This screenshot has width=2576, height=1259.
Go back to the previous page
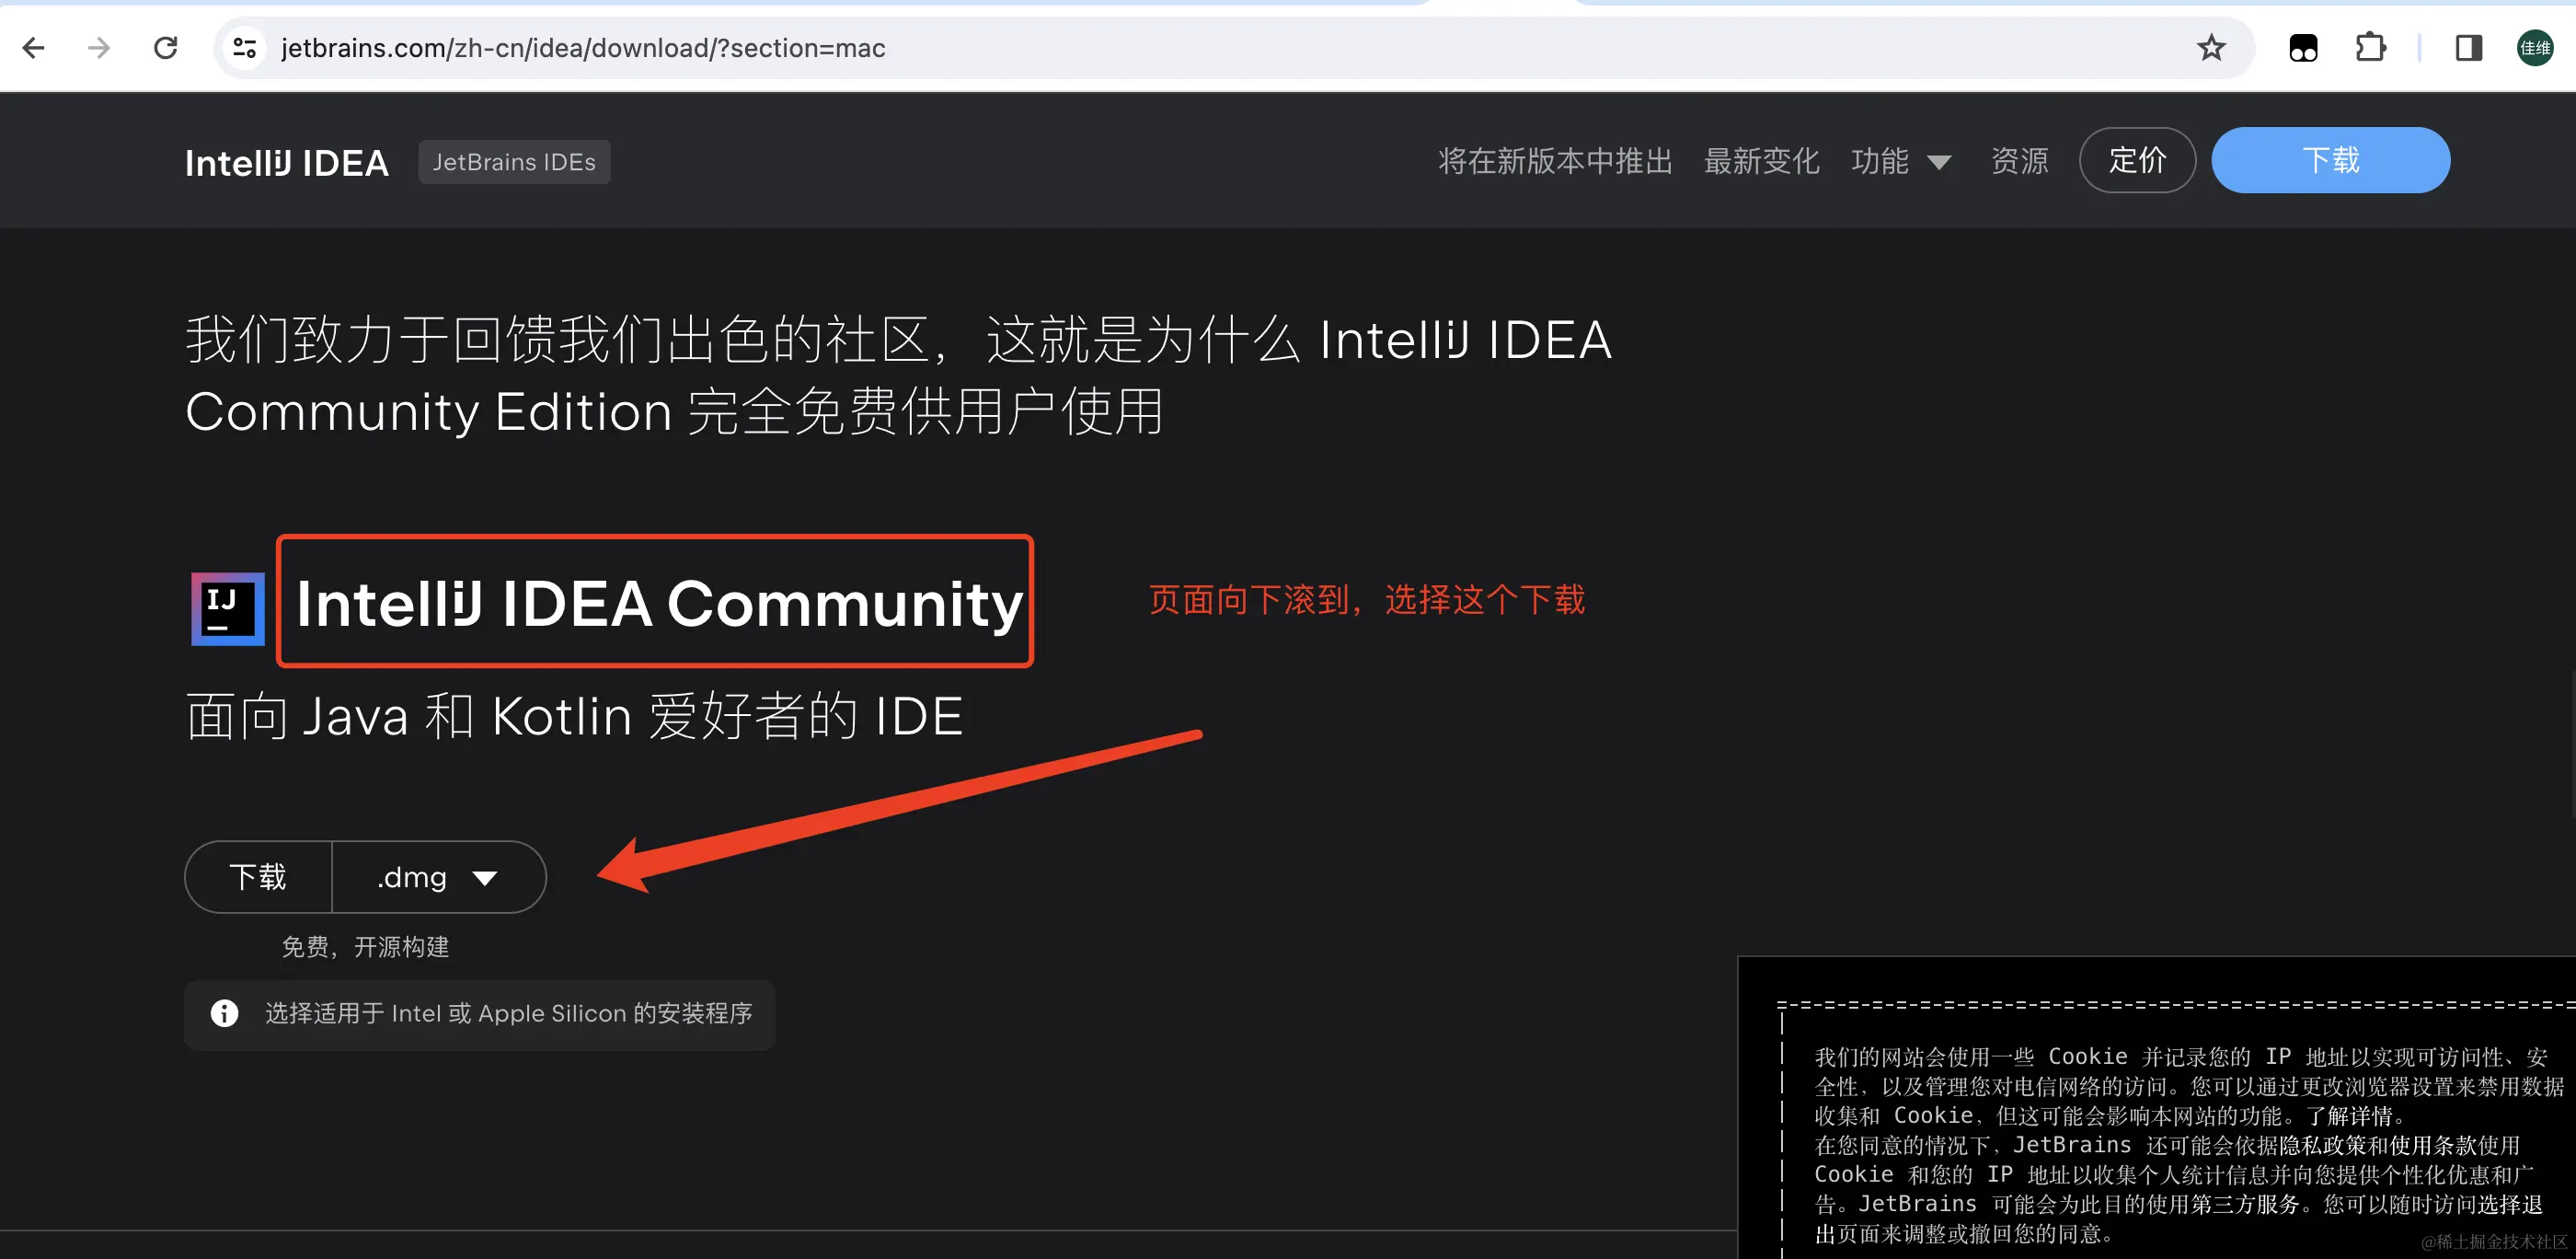pos(33,48)
